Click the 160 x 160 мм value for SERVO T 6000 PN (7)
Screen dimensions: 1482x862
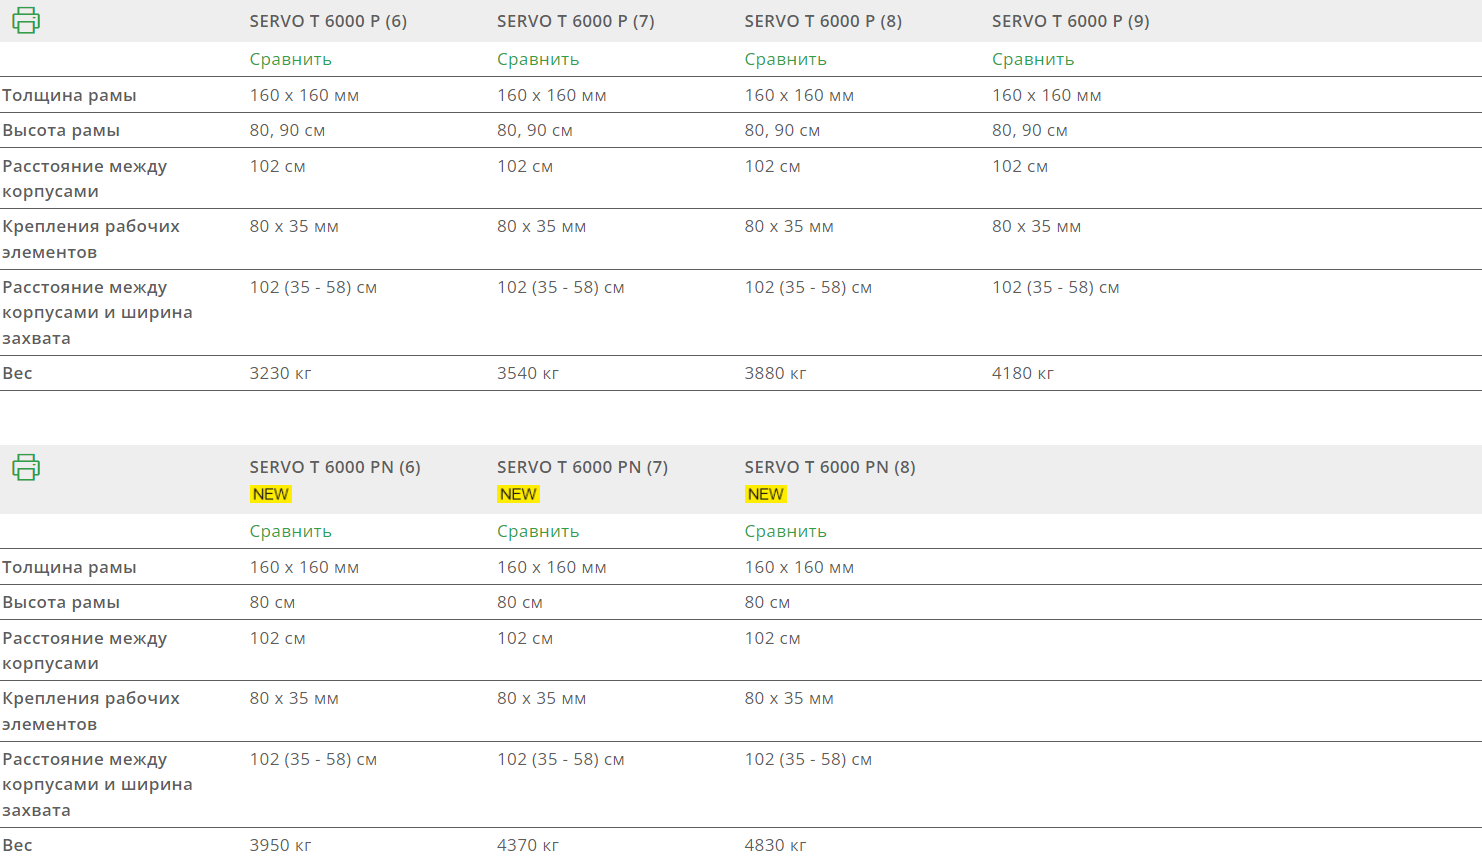coord(552,567)
